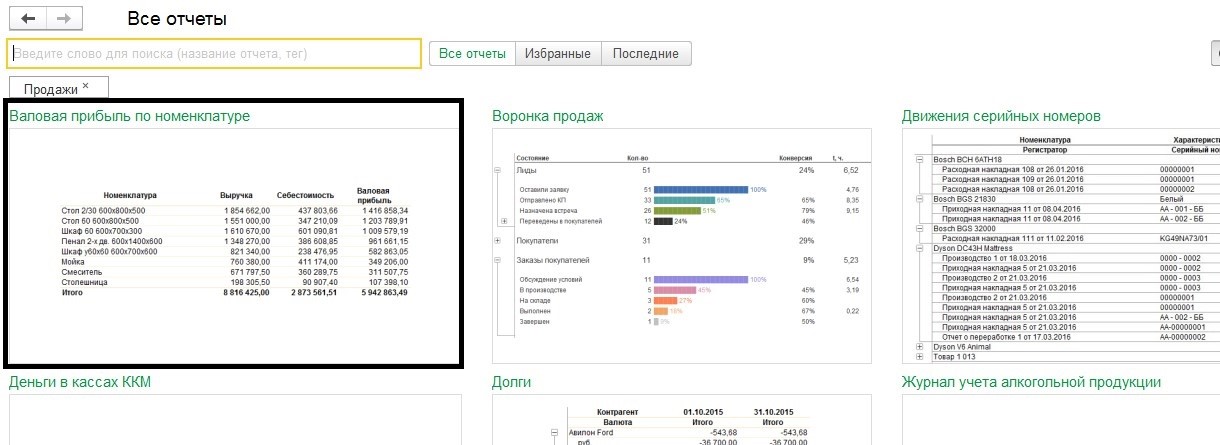The height and width of the screenshot is (445, 1220).
Task: Expand the Покупатели row in sales funnel
Action: tap(498, 241)
